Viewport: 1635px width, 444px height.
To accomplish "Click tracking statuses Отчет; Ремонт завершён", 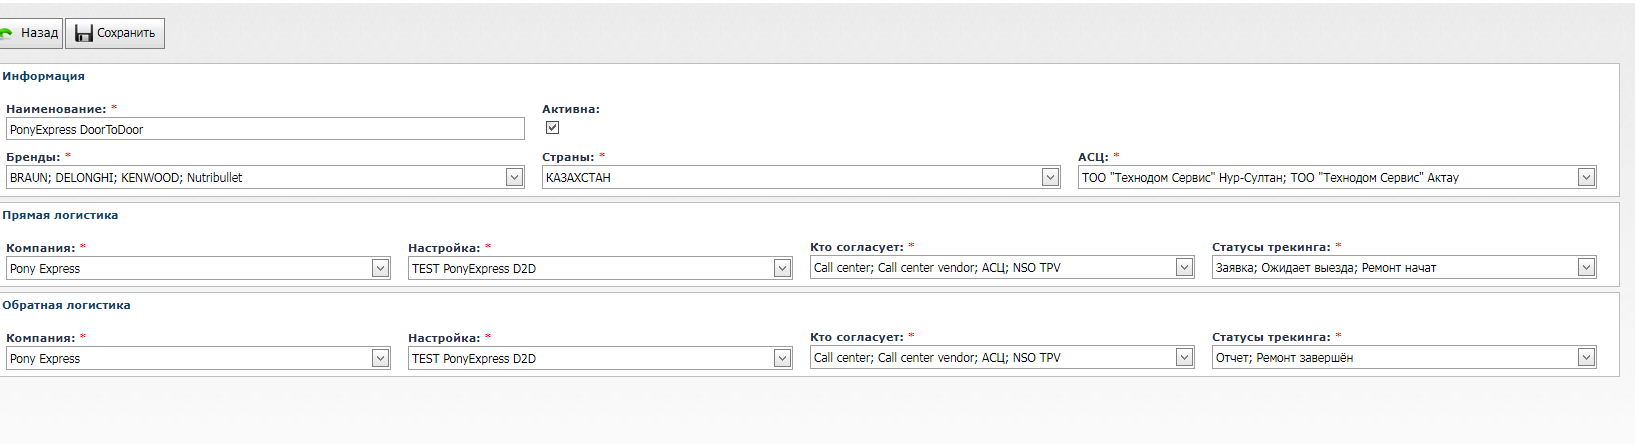I will point(1284,358).
